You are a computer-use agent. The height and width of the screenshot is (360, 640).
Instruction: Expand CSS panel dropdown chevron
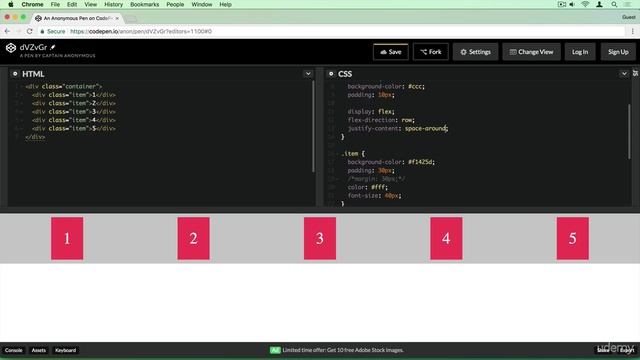624,74
